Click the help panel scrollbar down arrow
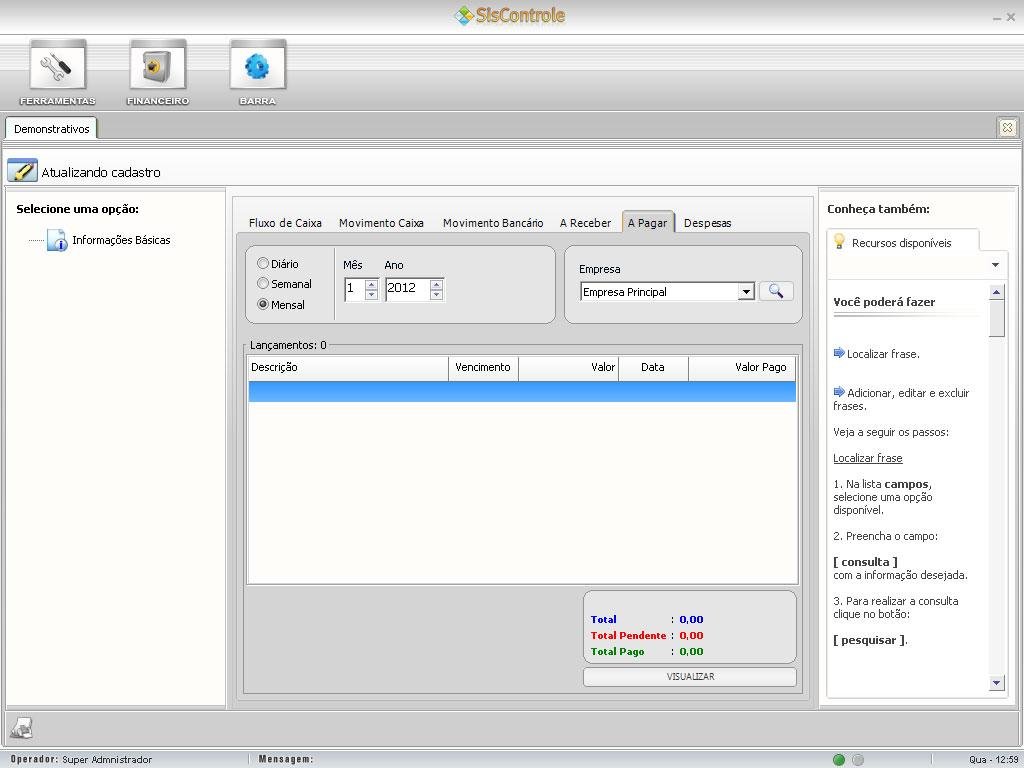The width and height of the screenshot is (1024, 768). pos(996,683)
